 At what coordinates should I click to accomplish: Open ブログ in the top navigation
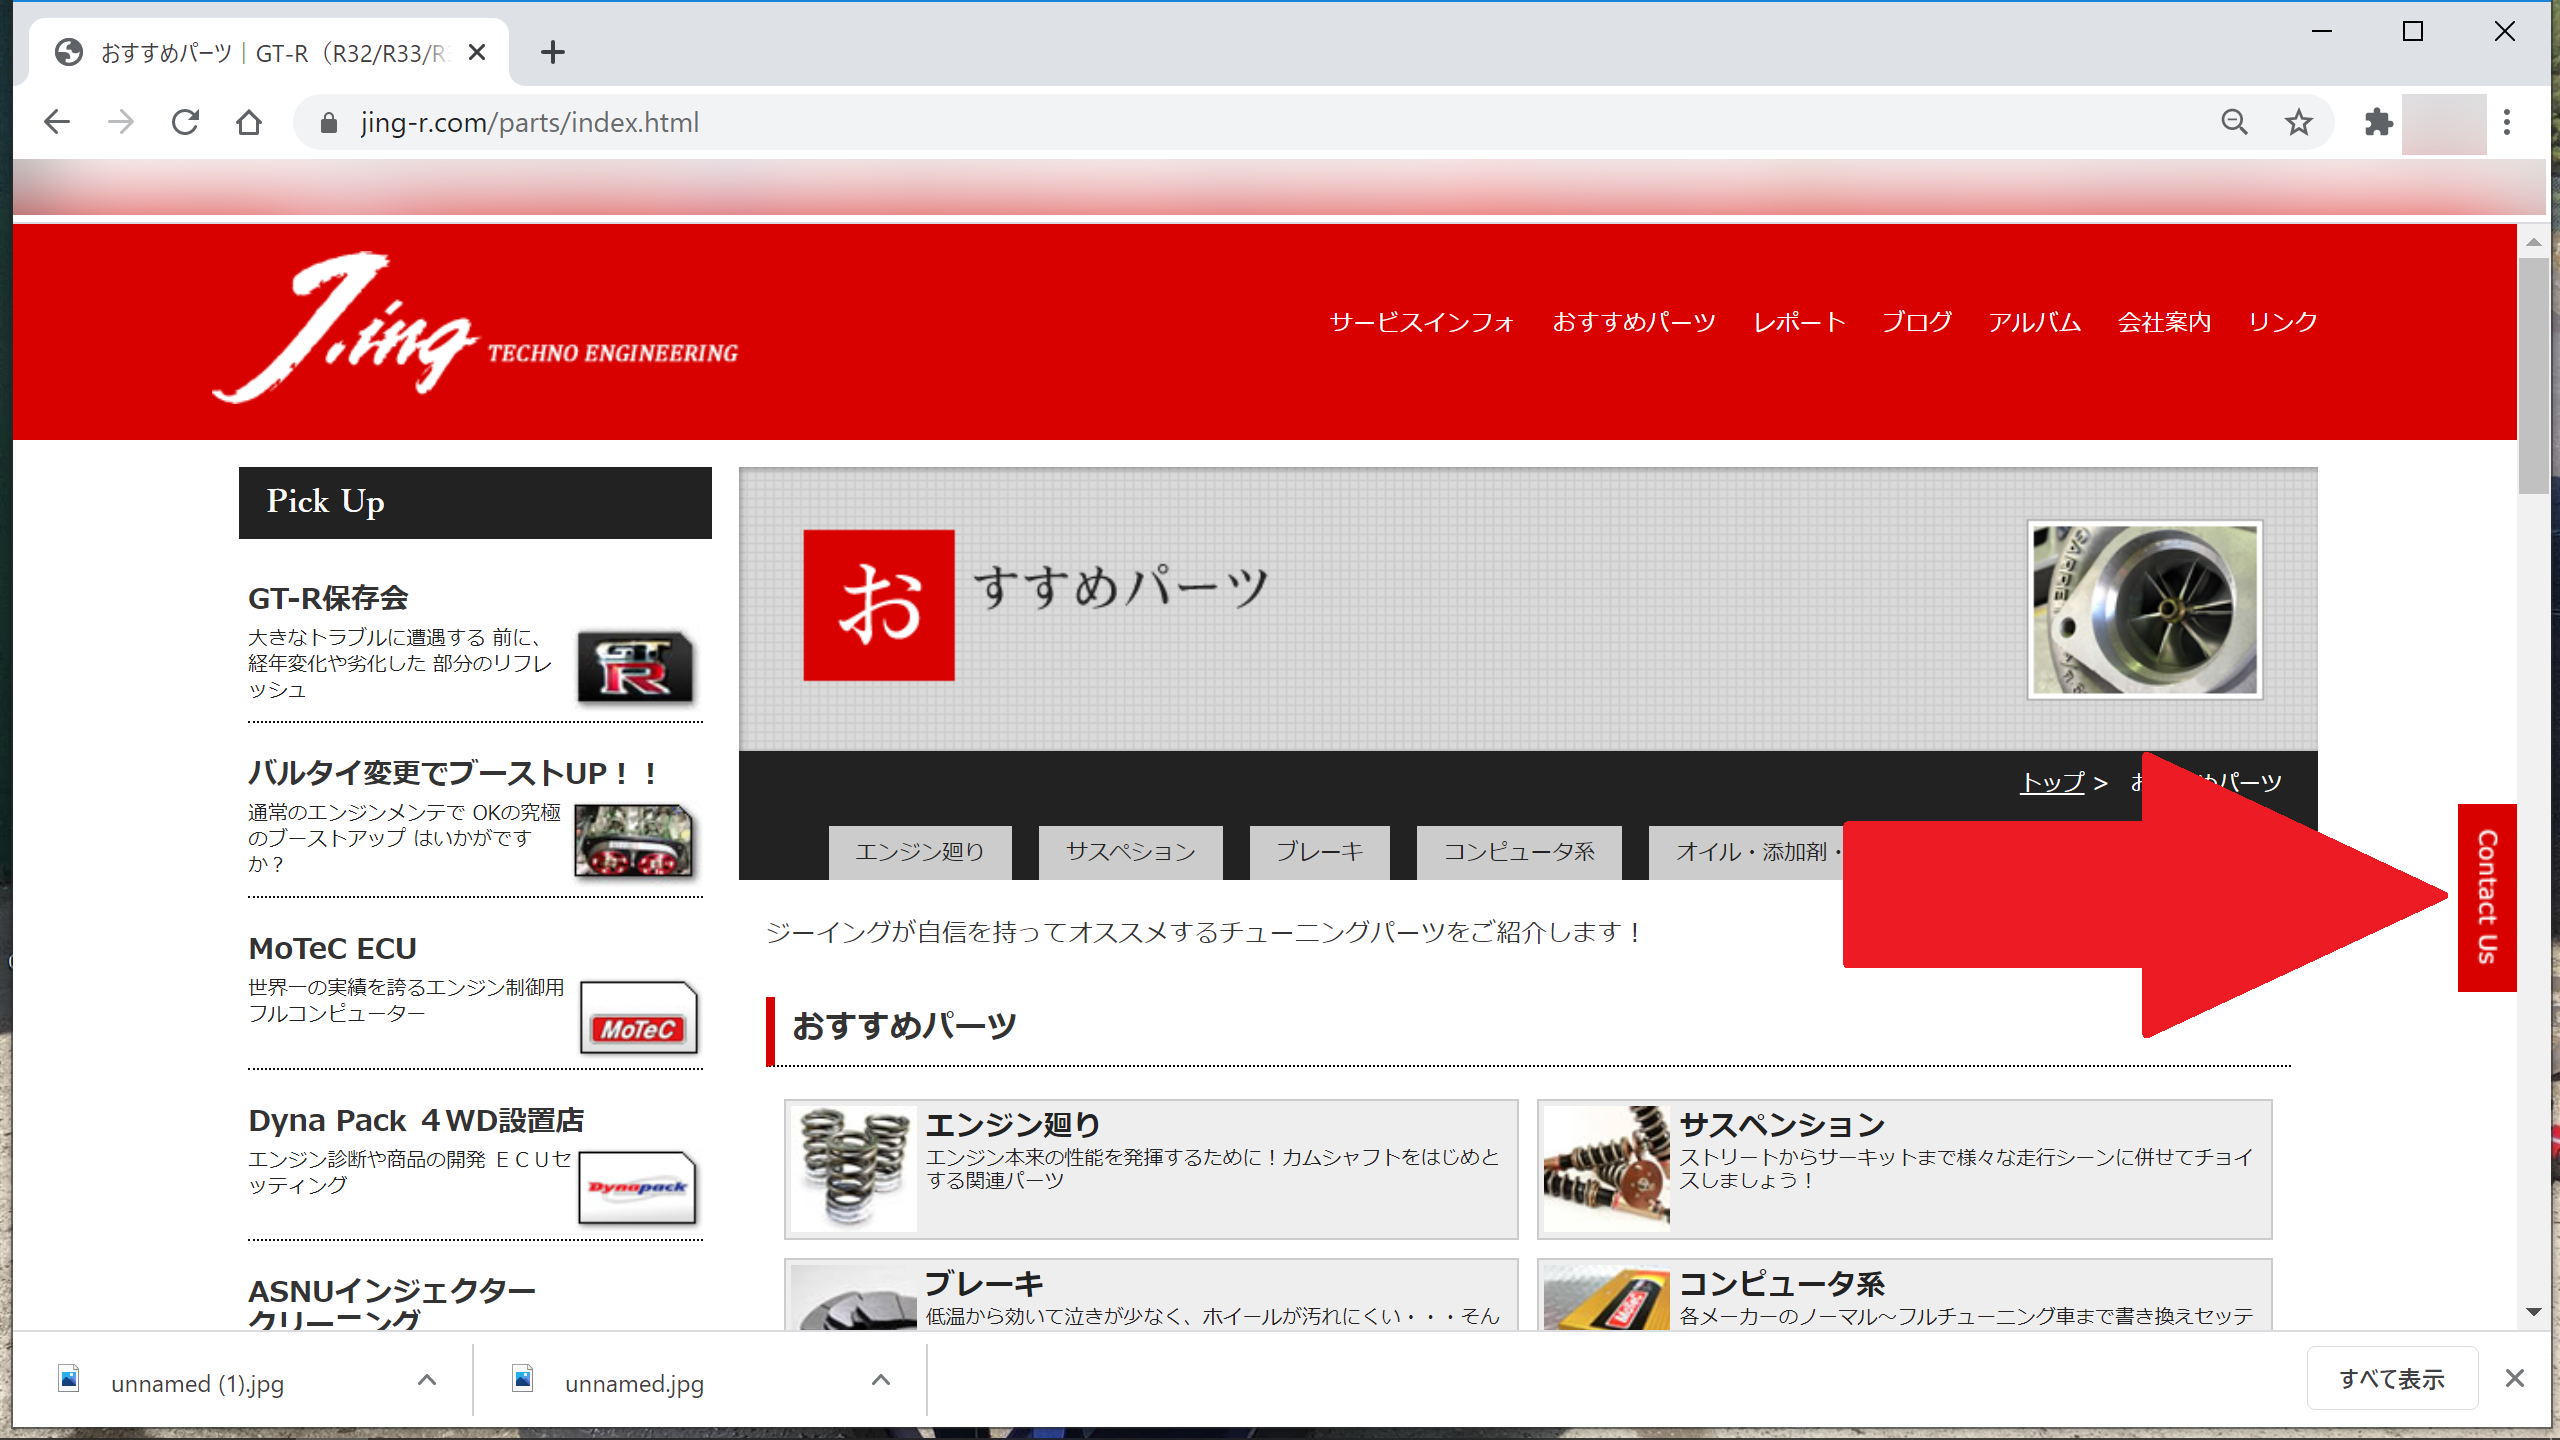tap(1916, 322)
